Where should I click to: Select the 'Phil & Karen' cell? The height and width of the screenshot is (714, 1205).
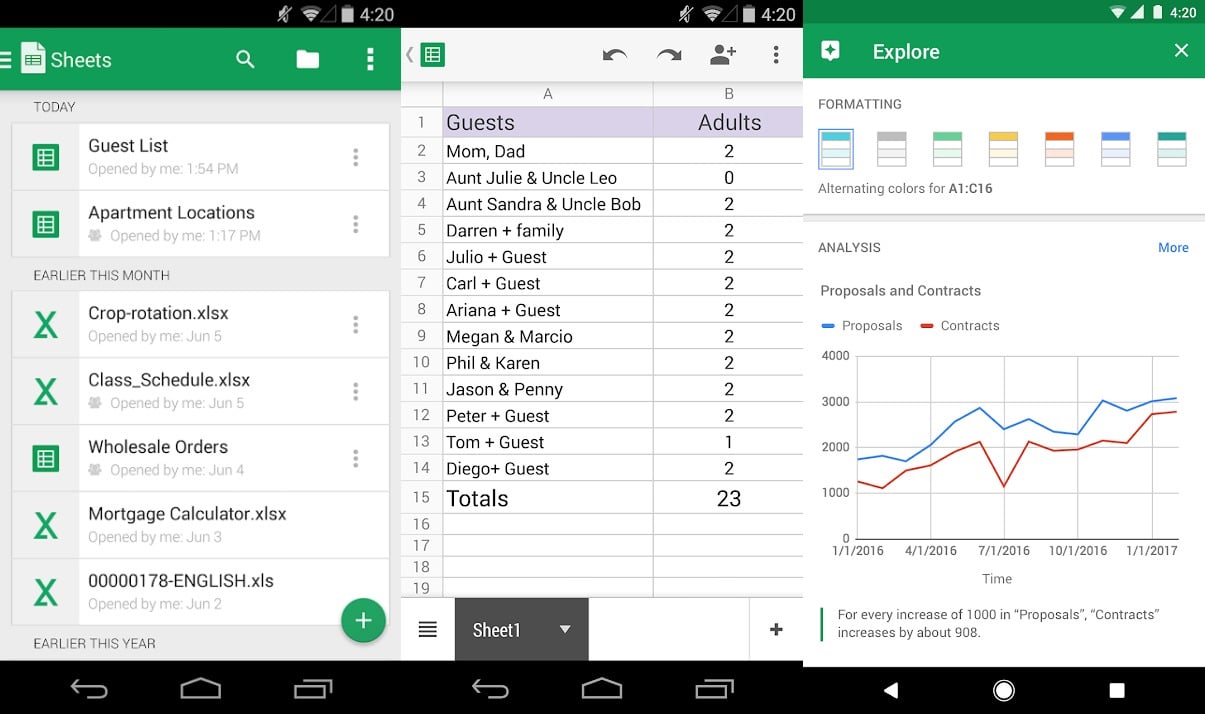[x=548, y=363]
